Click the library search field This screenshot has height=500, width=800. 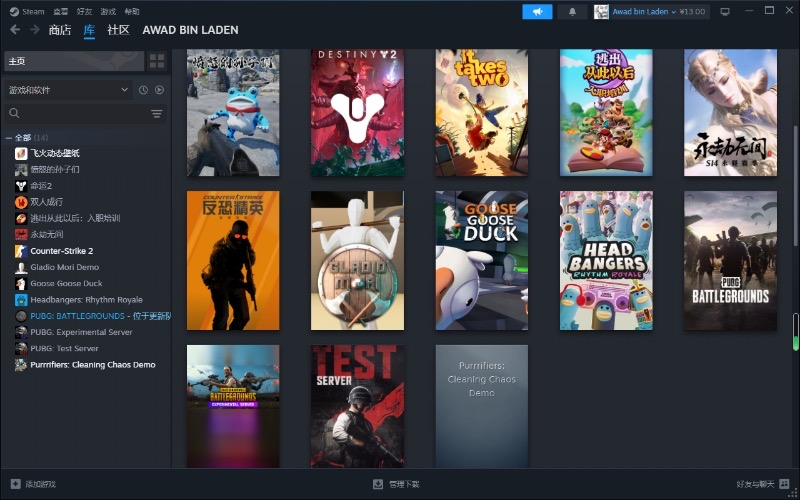86,114
